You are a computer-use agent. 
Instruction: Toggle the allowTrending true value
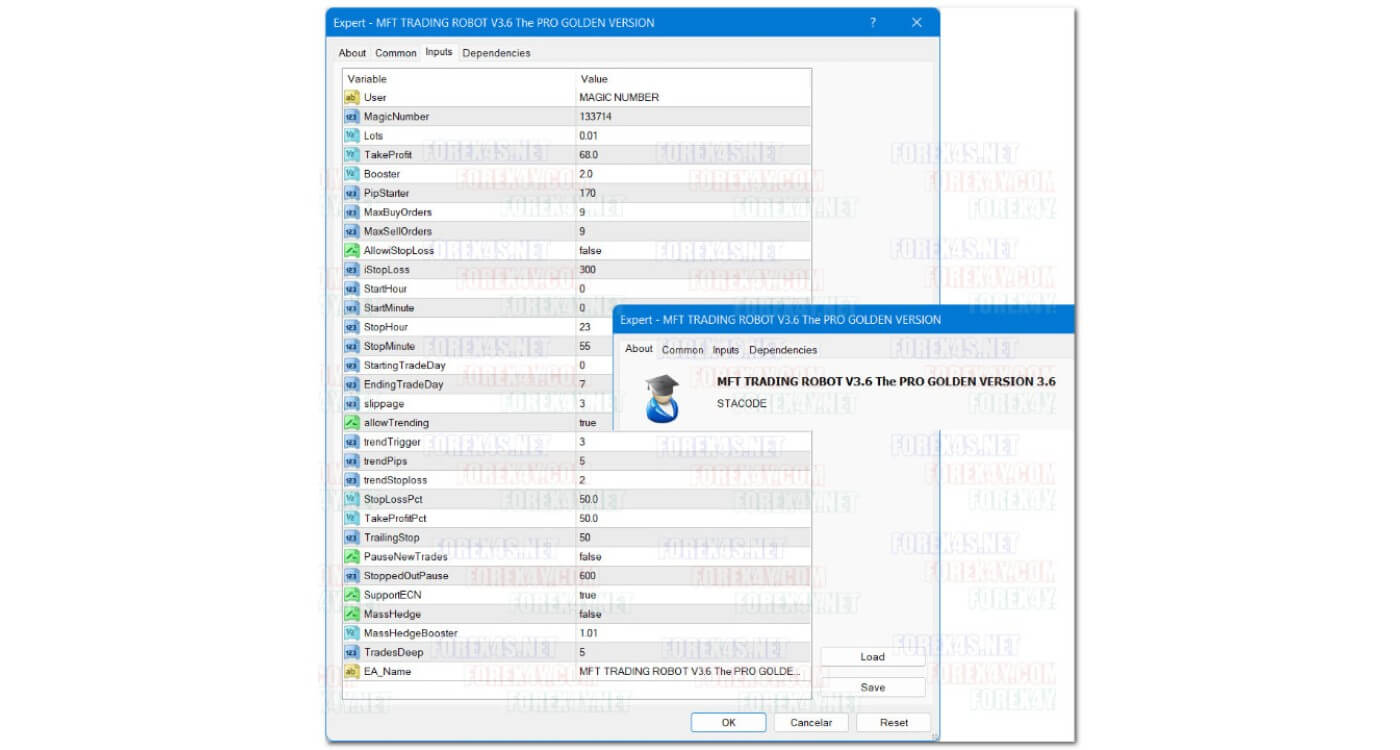click(x=588, y=423)
